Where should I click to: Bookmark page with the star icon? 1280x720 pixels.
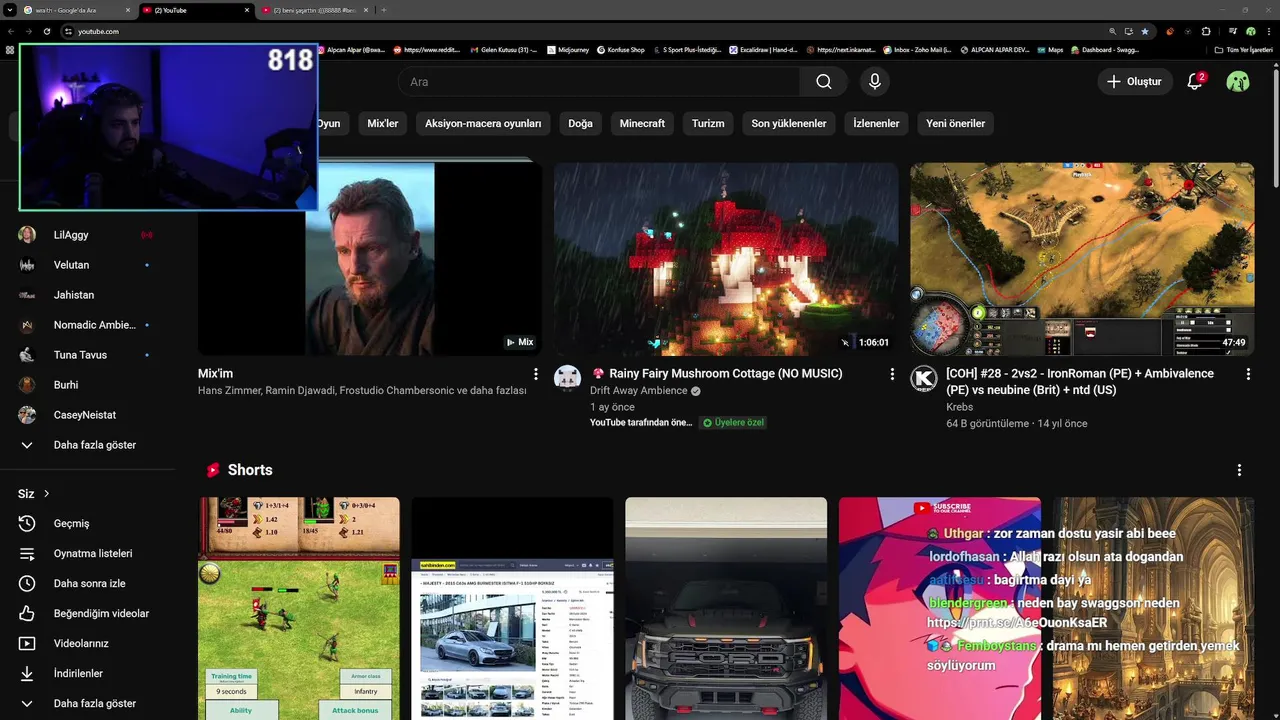click(1145, 31)
